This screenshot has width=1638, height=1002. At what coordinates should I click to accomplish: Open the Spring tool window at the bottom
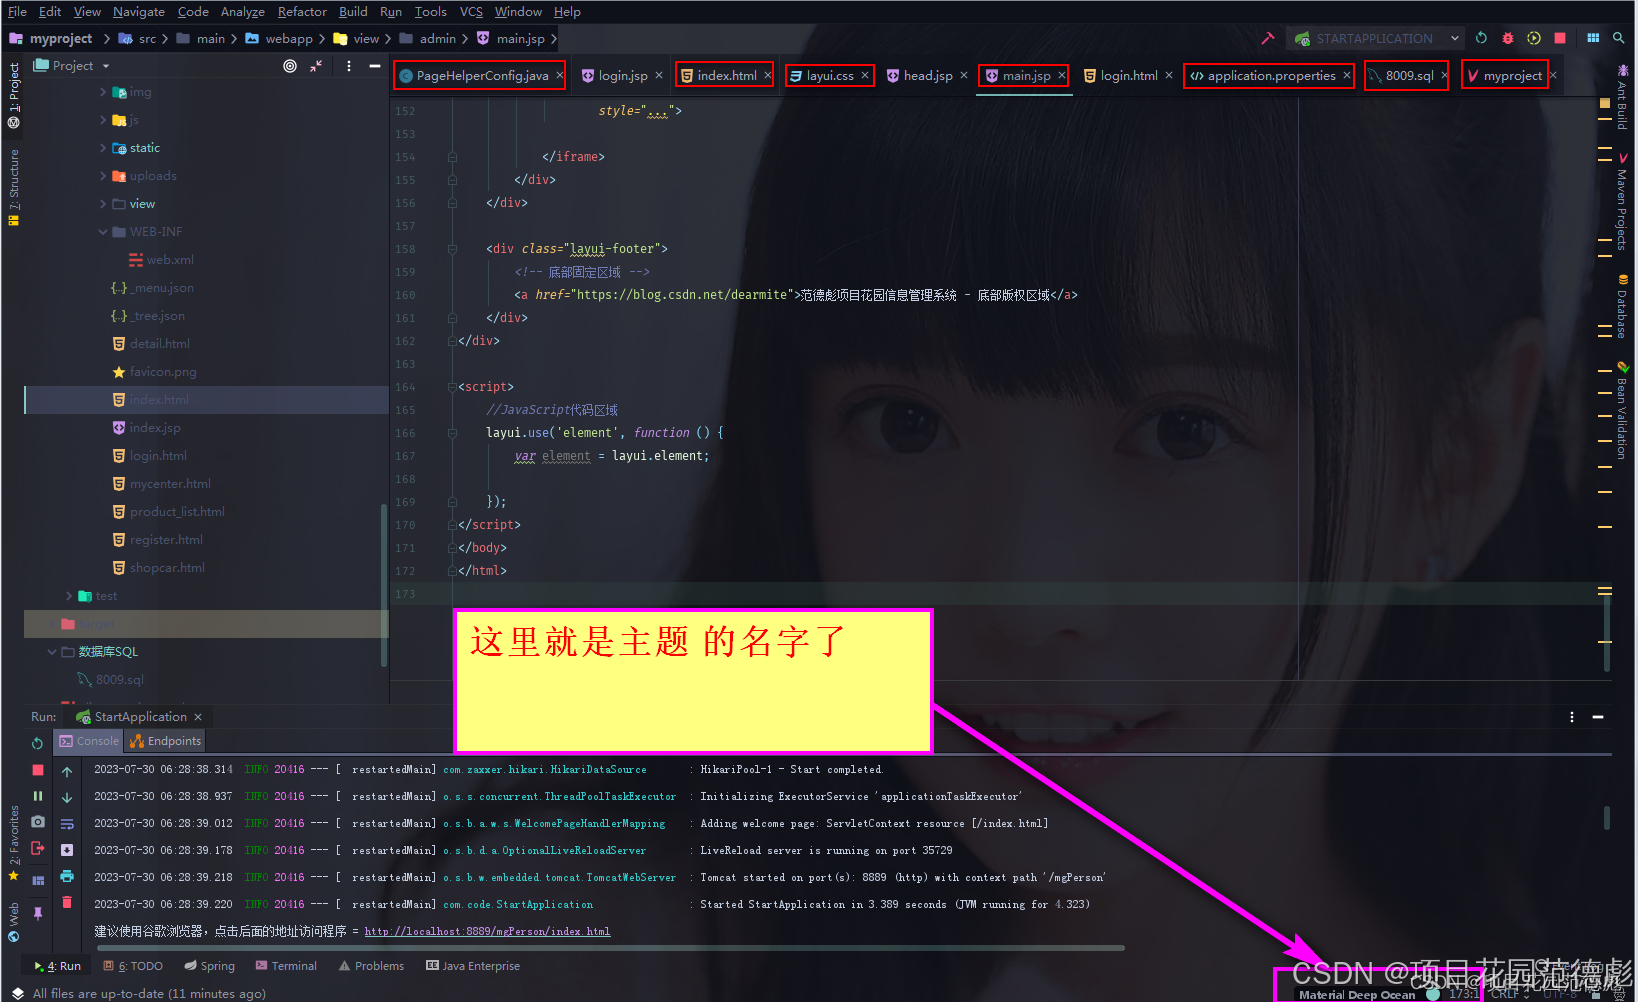[x=209, y=965]
